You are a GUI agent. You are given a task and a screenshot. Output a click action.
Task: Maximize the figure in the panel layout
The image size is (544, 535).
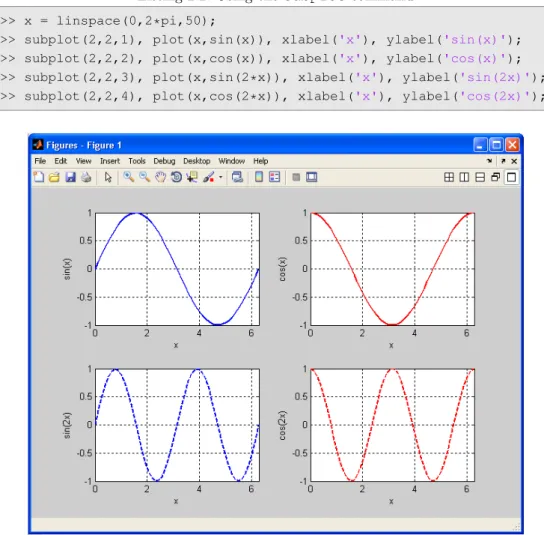tap(511, 177)
